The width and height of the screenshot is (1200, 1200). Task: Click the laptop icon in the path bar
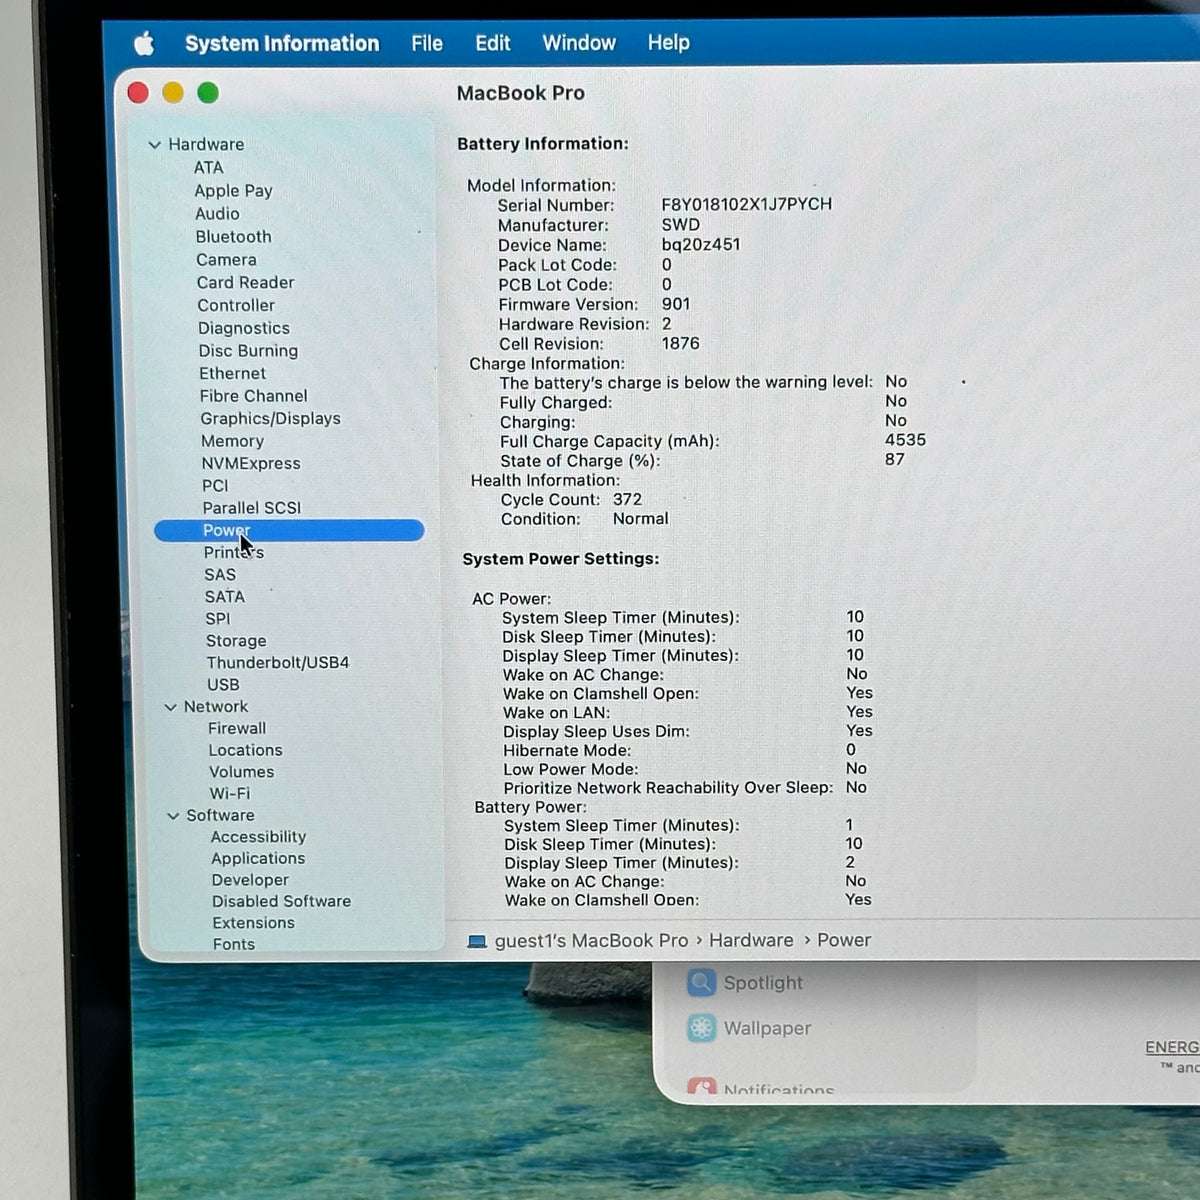(477, 941)
